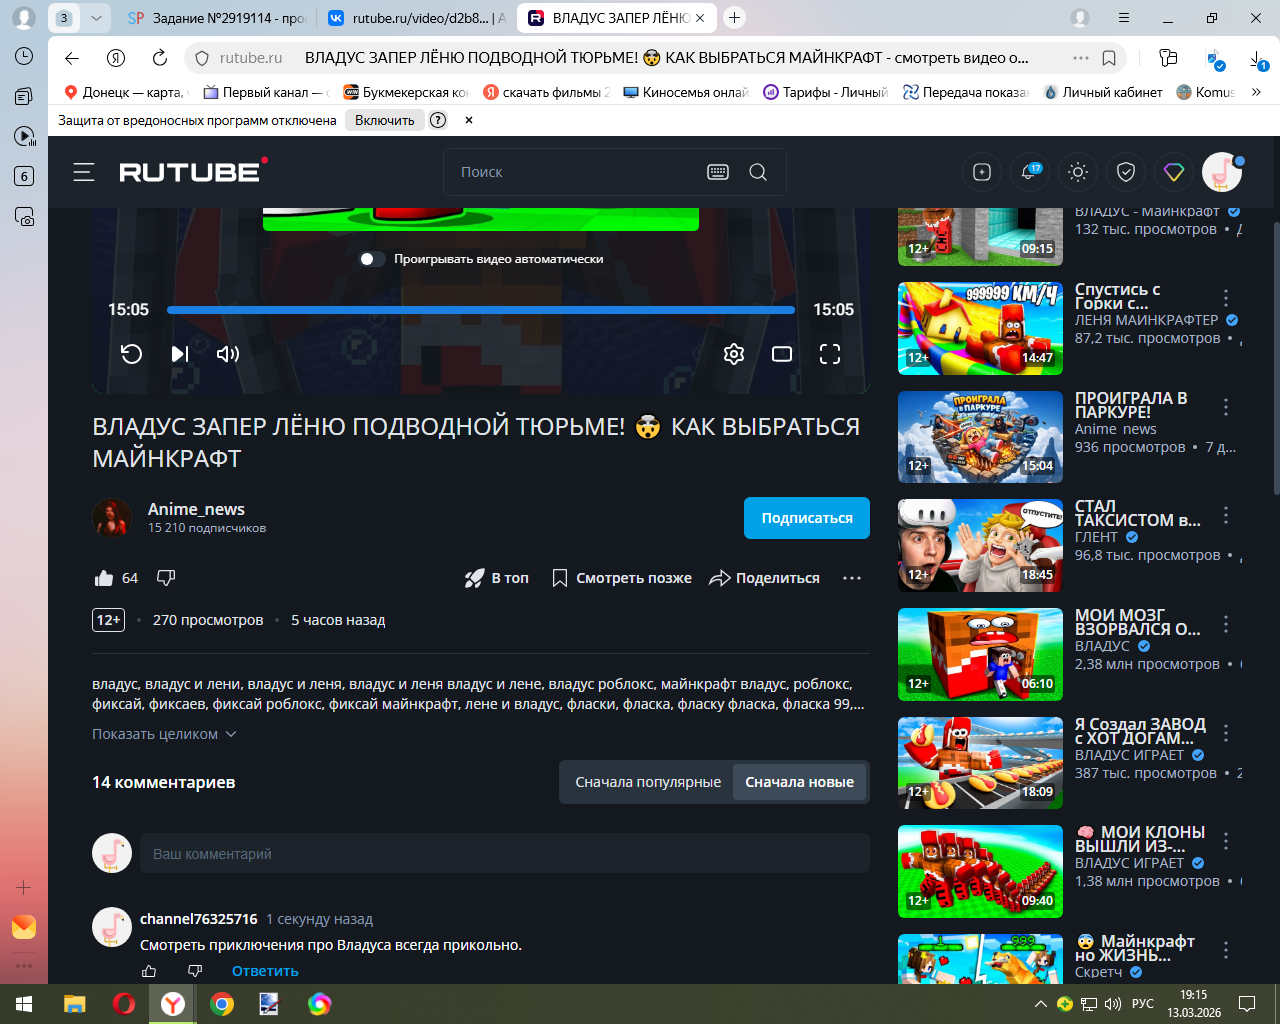Go to the RUTUBE home logo
This screenshot has height=1024, width=1280.
(193, 171)
